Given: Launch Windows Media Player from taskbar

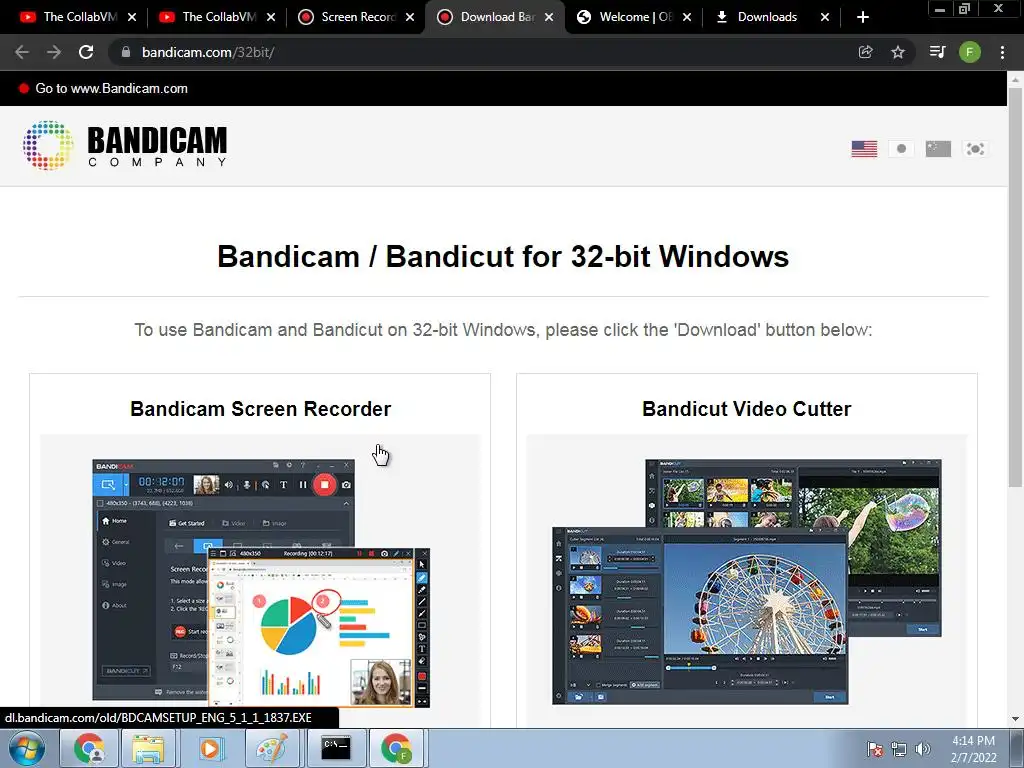Looking at the screenshot, I should pos(210,748).
